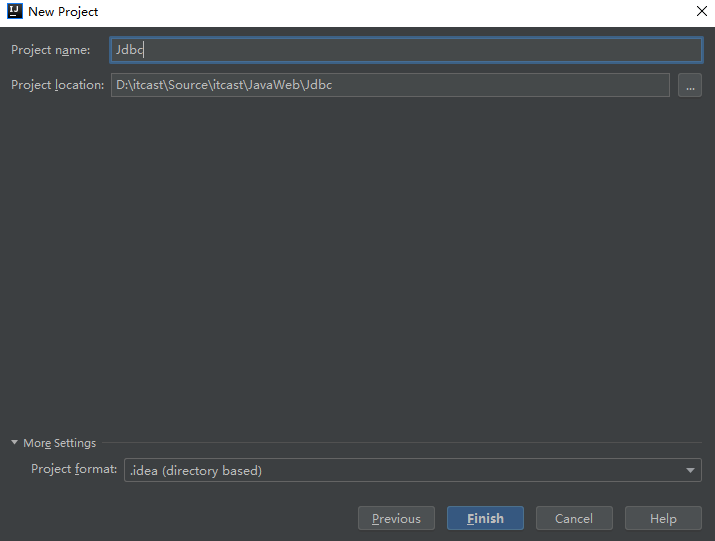Go back with the Previous button
Image resolution: width=715 pixels, height=541 pixels.
(396, 518)
